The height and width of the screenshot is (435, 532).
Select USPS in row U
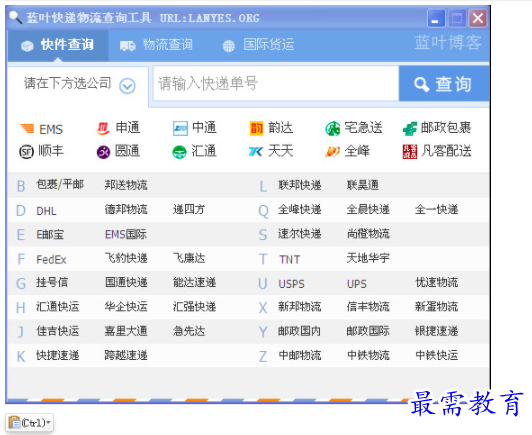291,284
